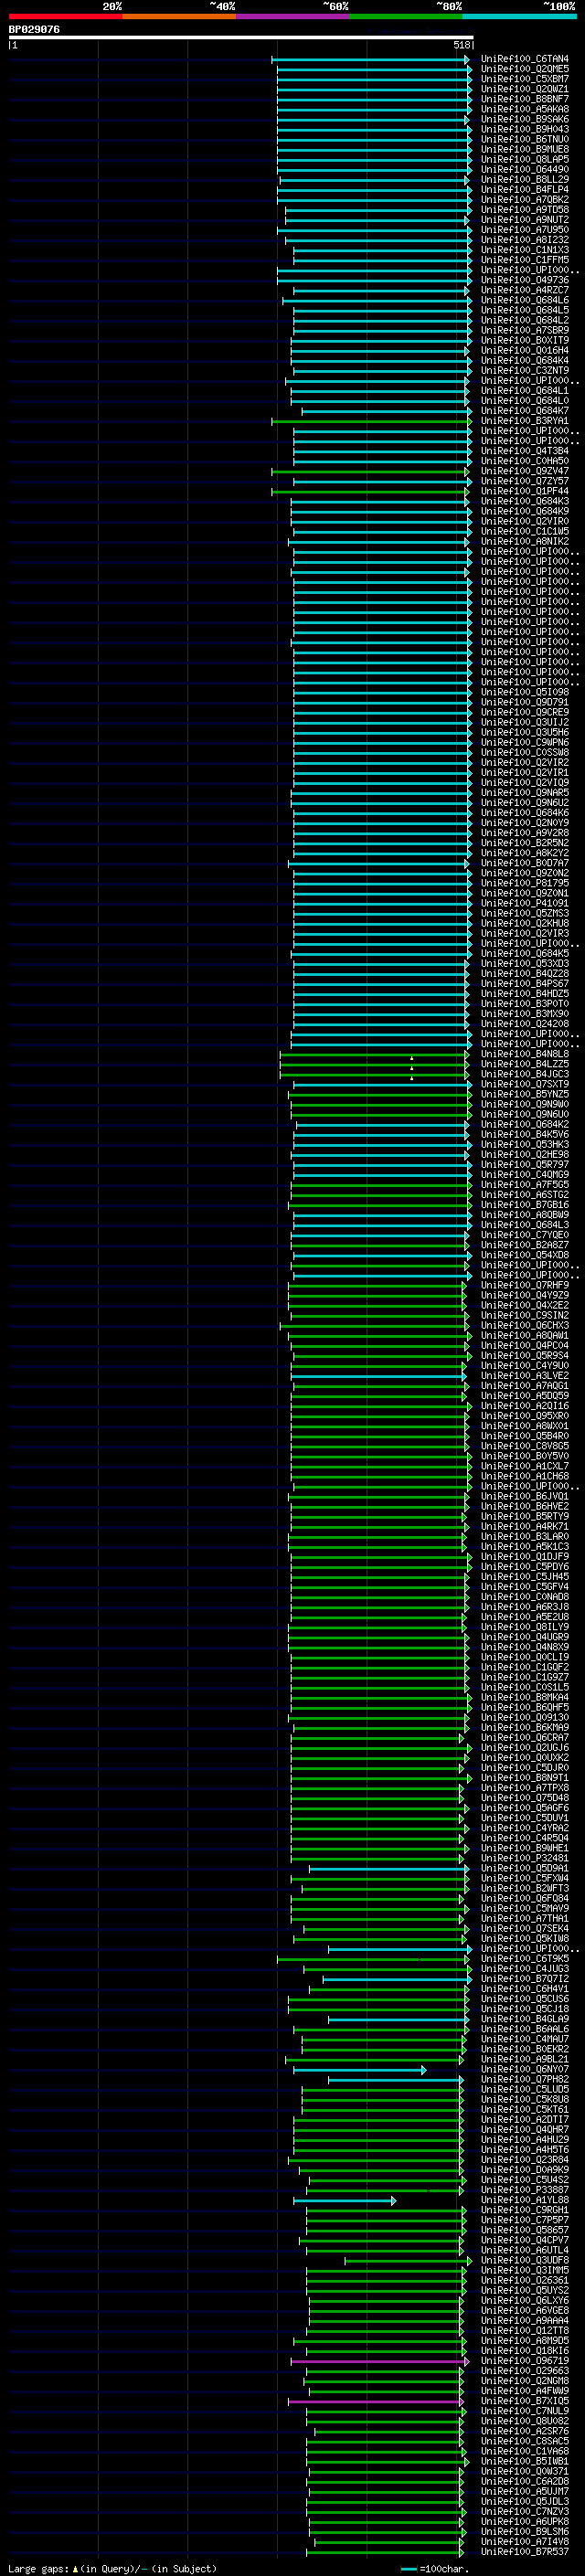
Task: Click the UniRef100_Q95XR0 label
Action: (x=524, y=1416)
